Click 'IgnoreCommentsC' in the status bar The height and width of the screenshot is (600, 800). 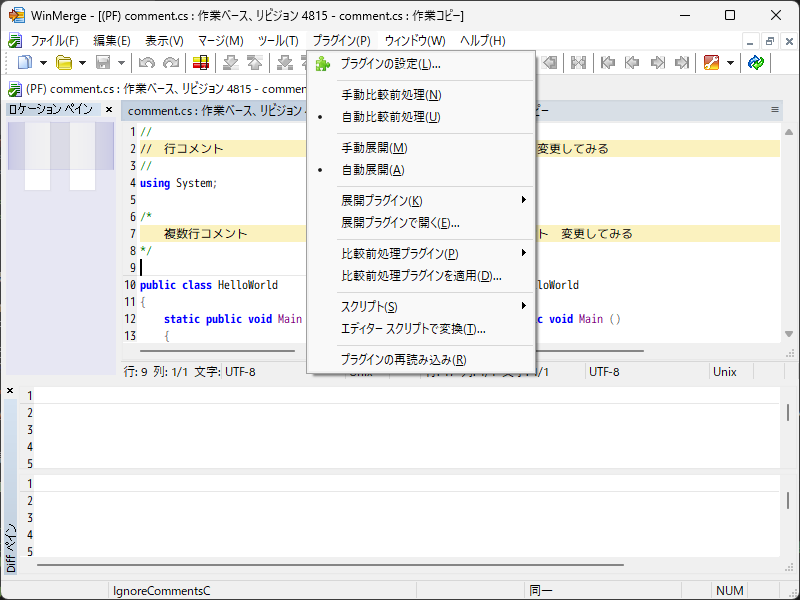(x=161, y=591)
